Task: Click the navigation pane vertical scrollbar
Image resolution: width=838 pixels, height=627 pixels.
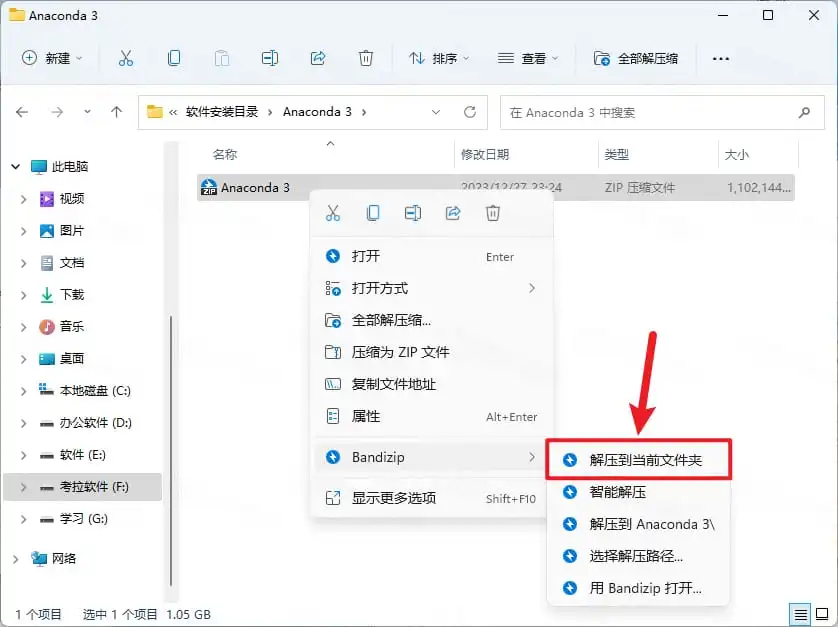Action: pyautogui.click(x=171, y=450)
